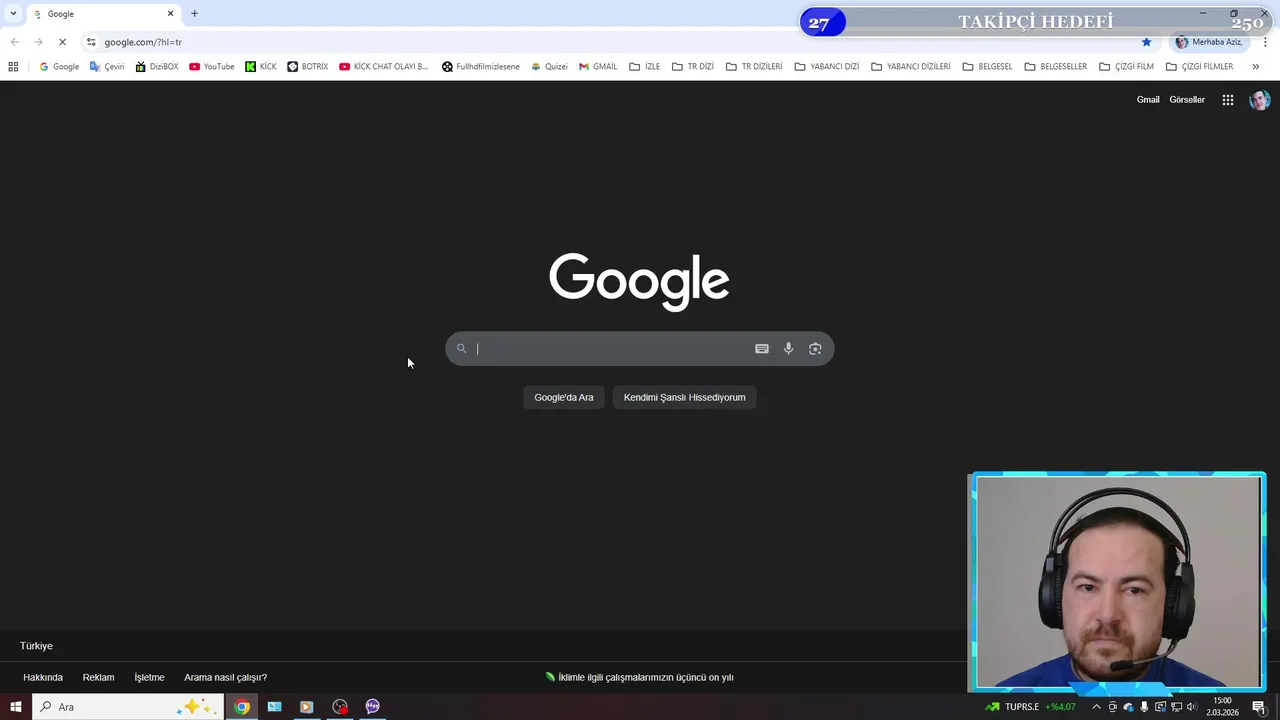Open the GMAİL bookmark
This screenshot has height=720, width=1280.
[x=598, y=67]
